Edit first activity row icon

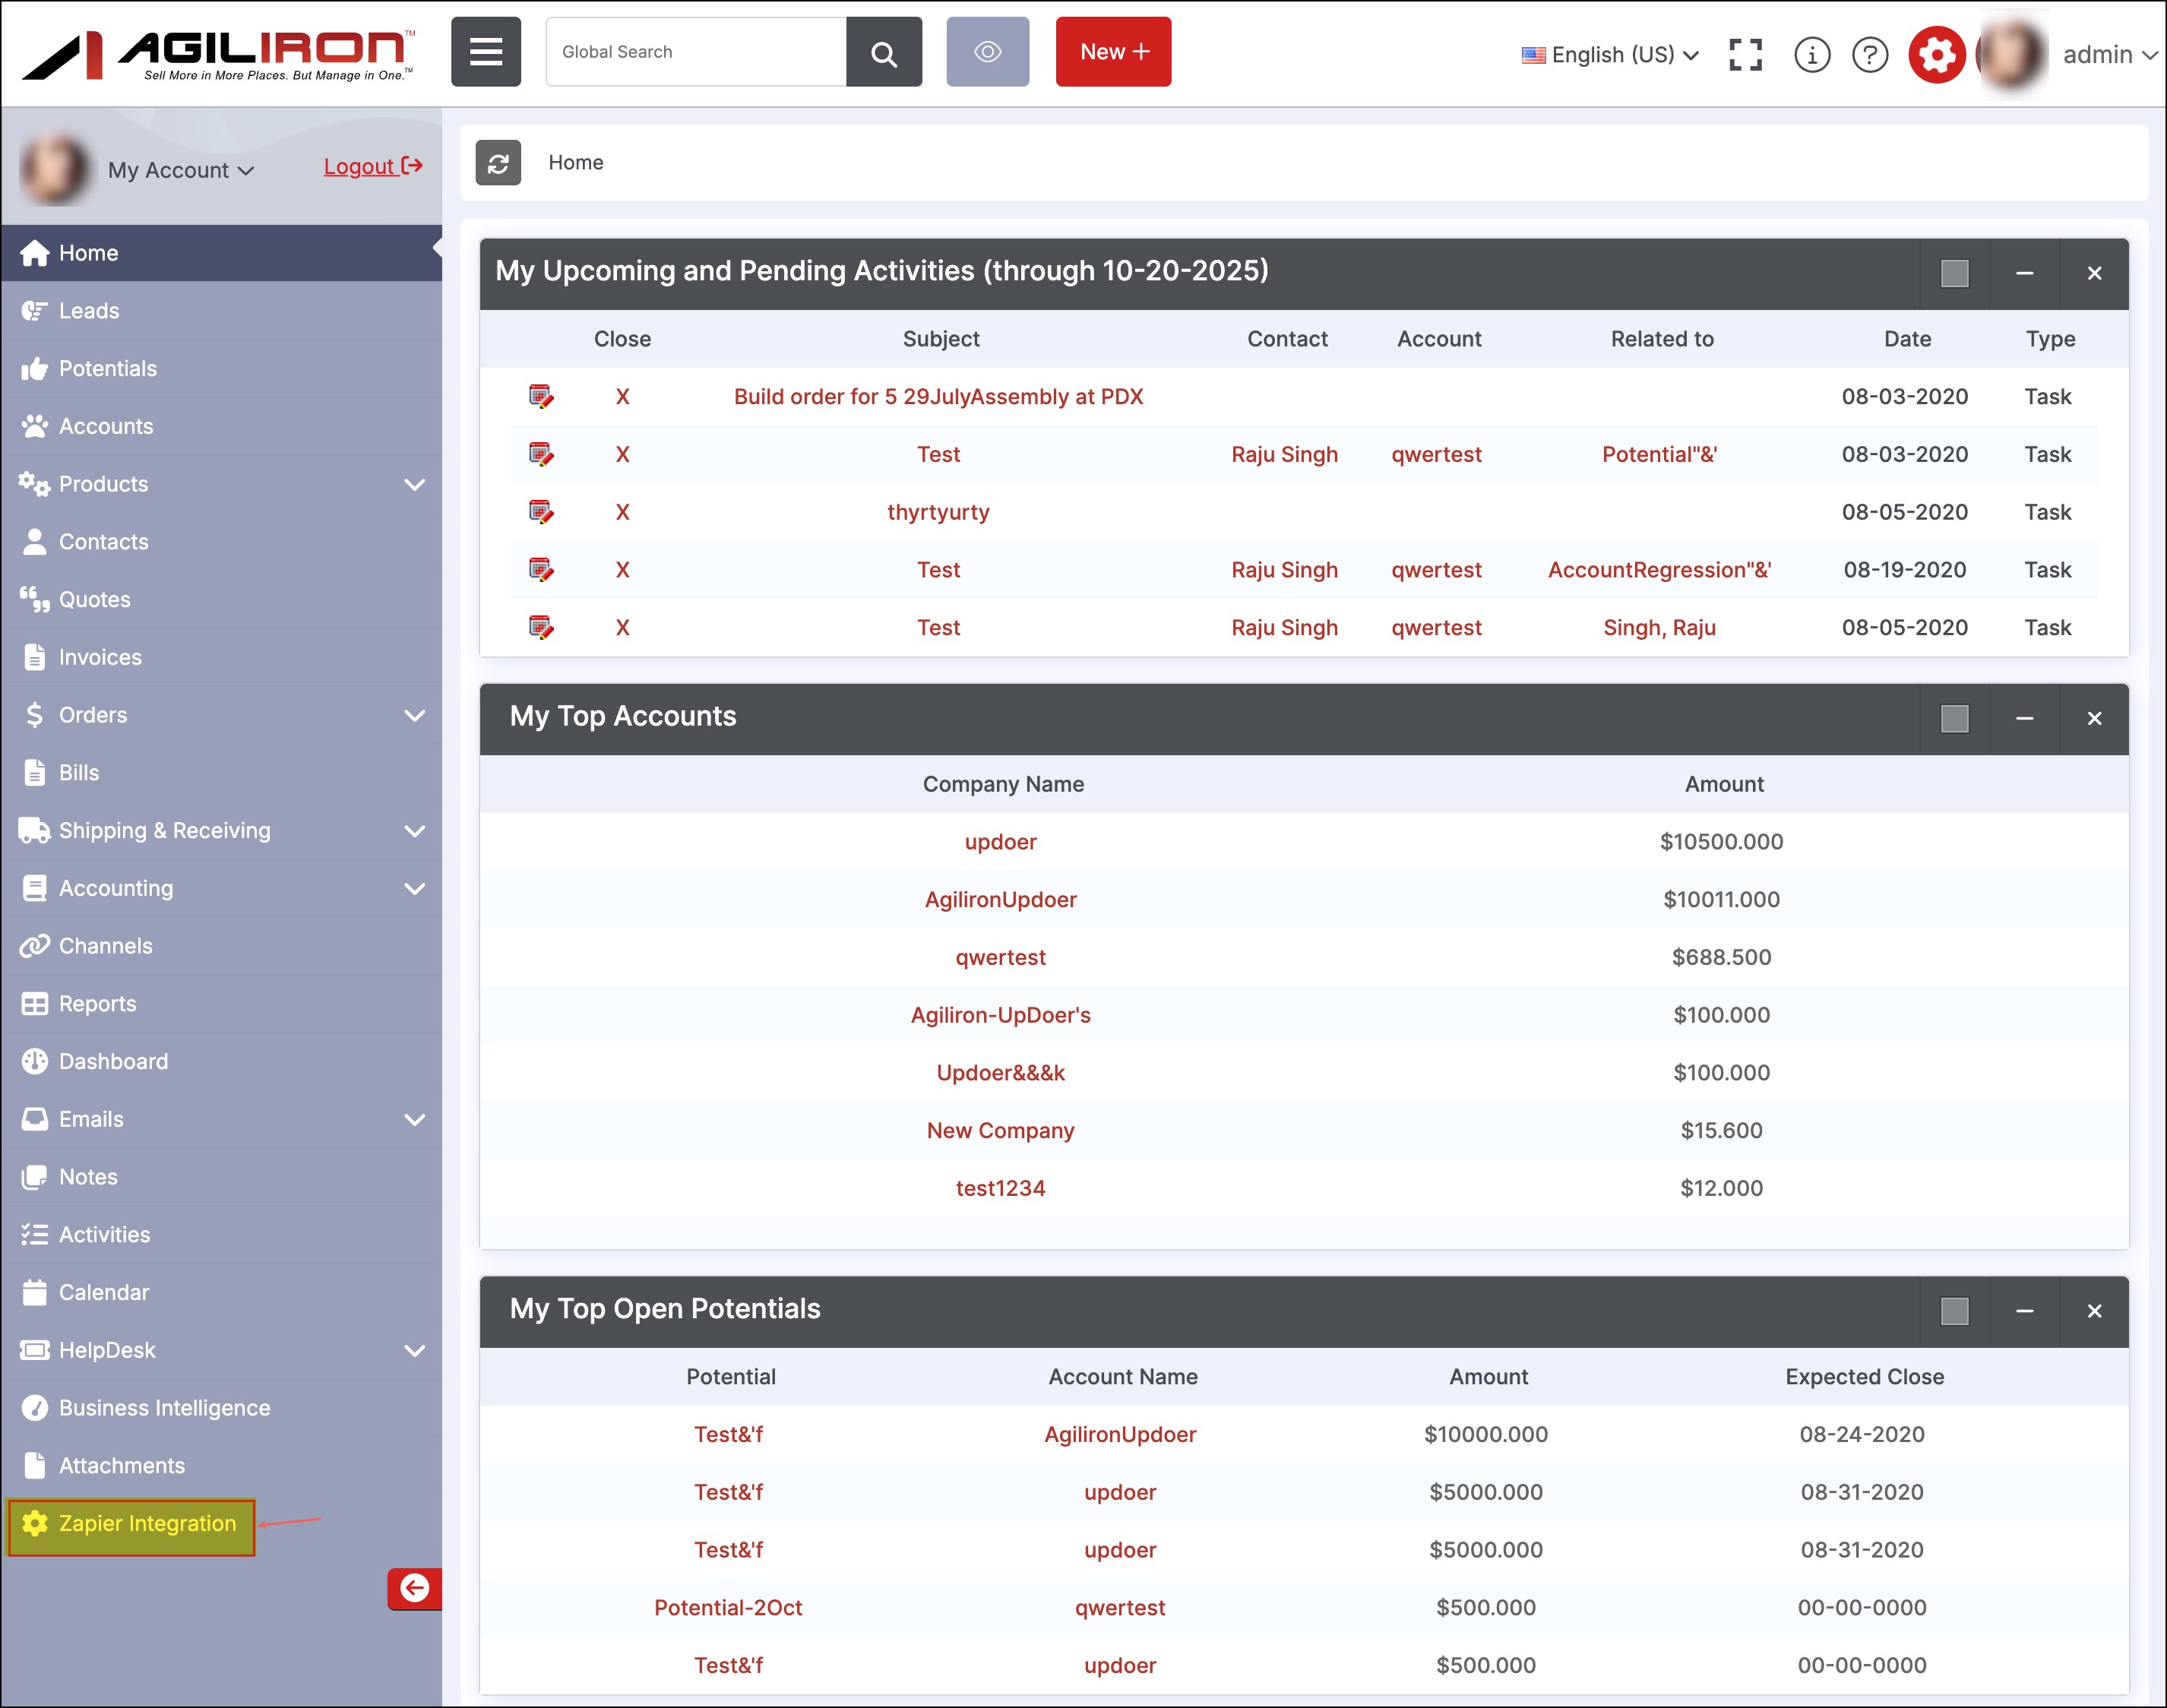[541, 397]
